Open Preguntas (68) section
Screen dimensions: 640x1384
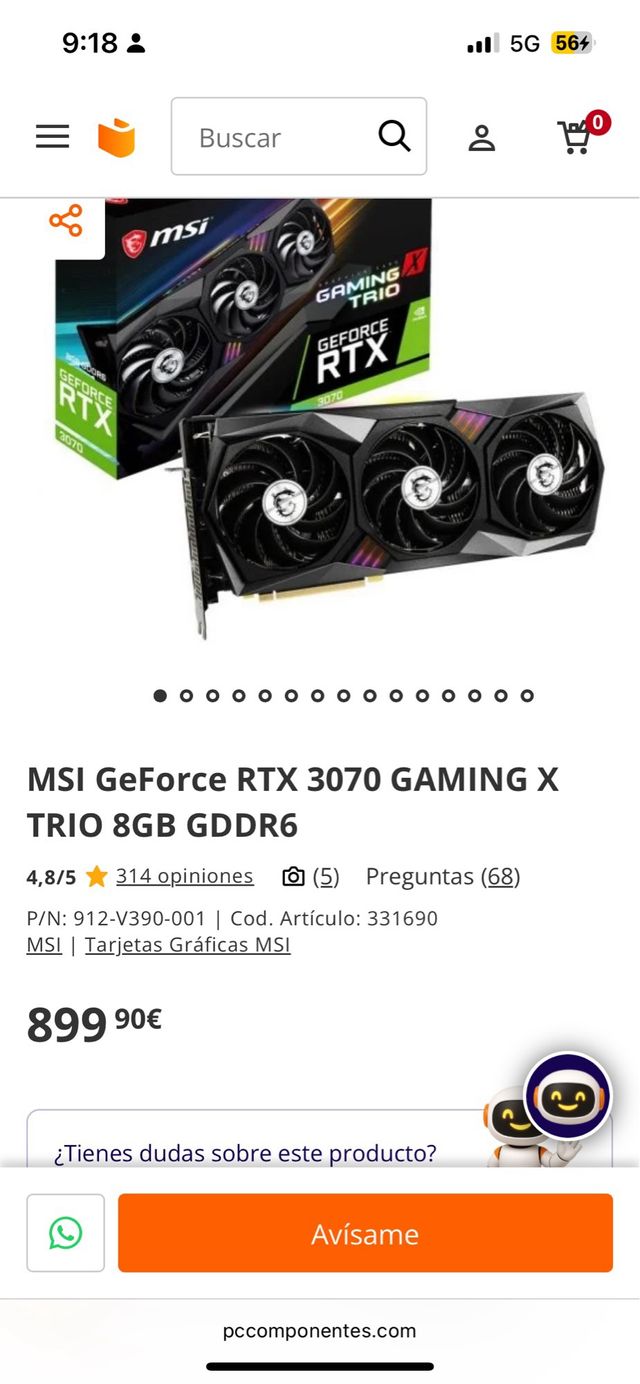[443, 877]
